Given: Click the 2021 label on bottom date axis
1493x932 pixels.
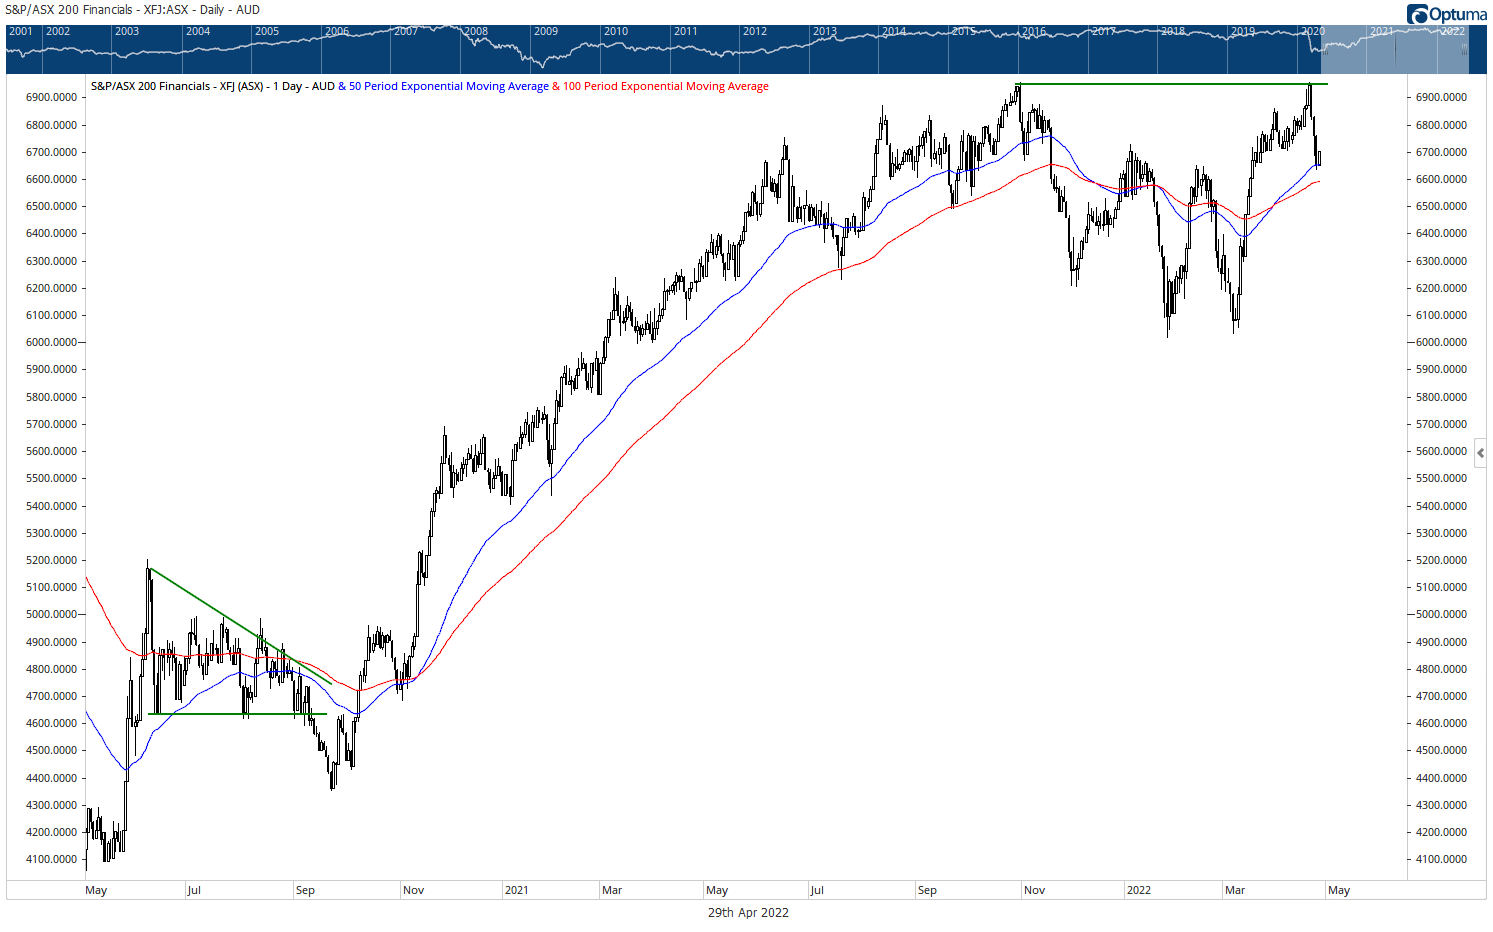Looking at the screenshot, I should [x=516, y=890].
